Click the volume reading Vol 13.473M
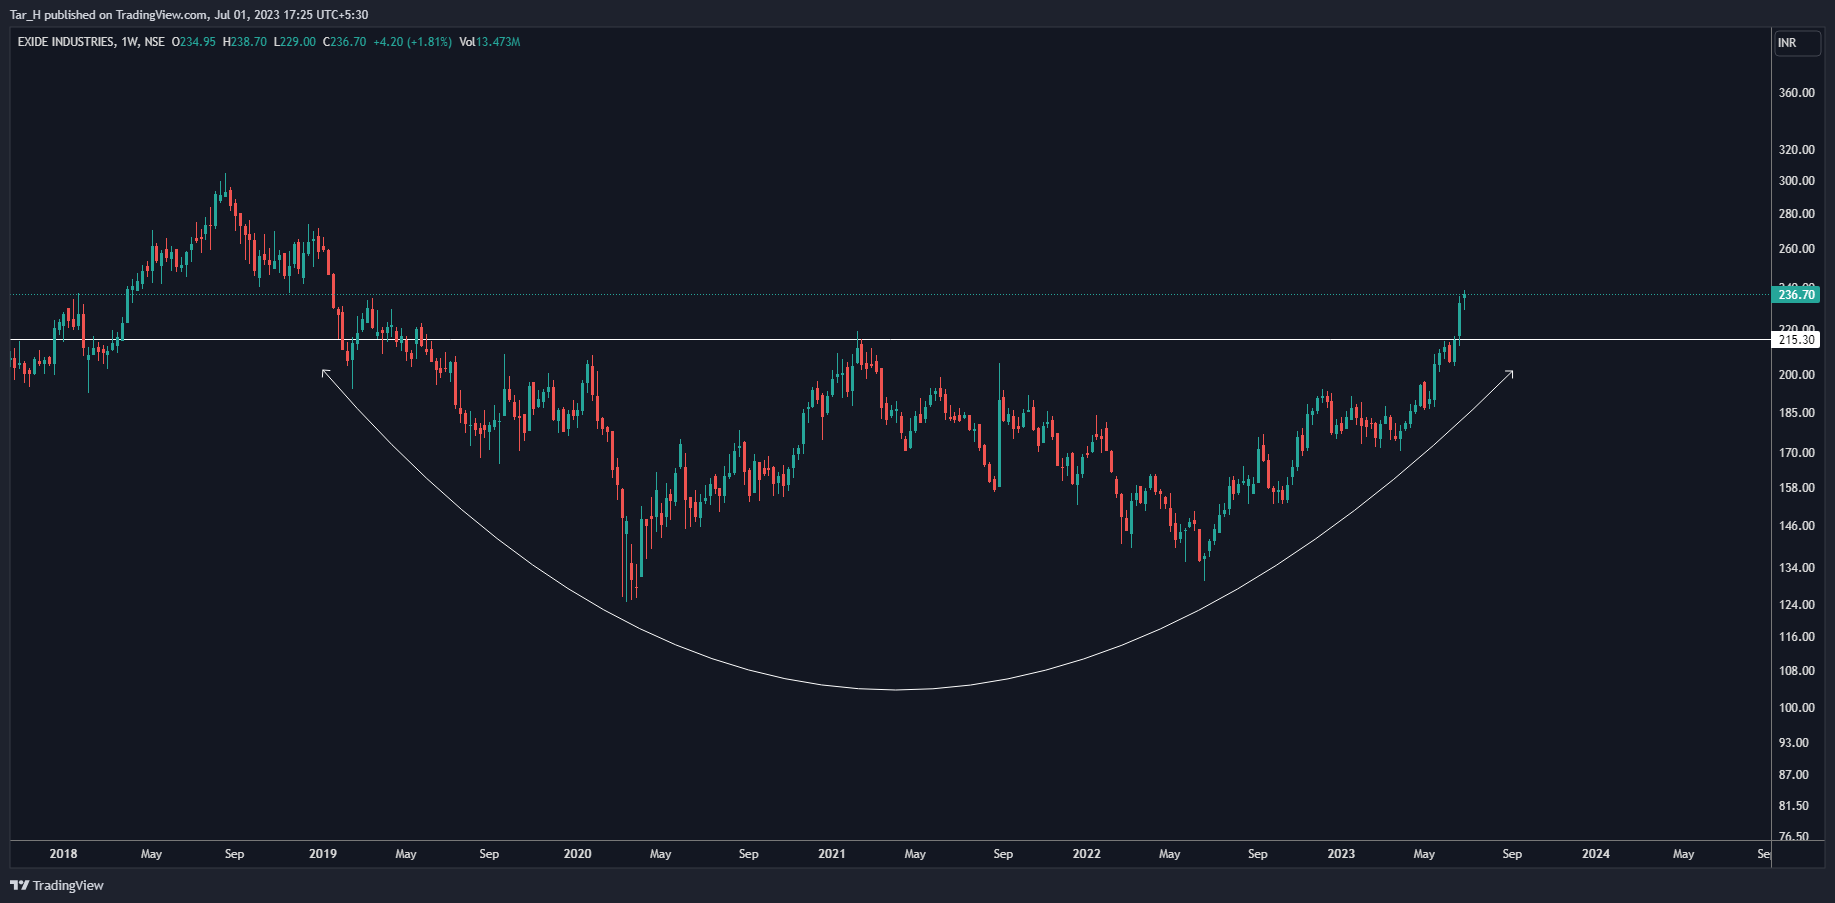The height and width of the screenshot is (903, 1835). pos(490,42)
